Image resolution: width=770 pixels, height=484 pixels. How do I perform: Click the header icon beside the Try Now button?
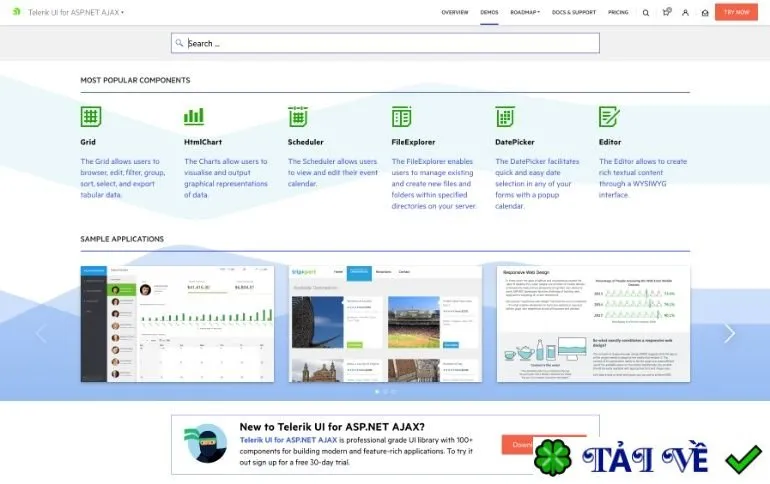pyautogui.click(x=705, y=13)
